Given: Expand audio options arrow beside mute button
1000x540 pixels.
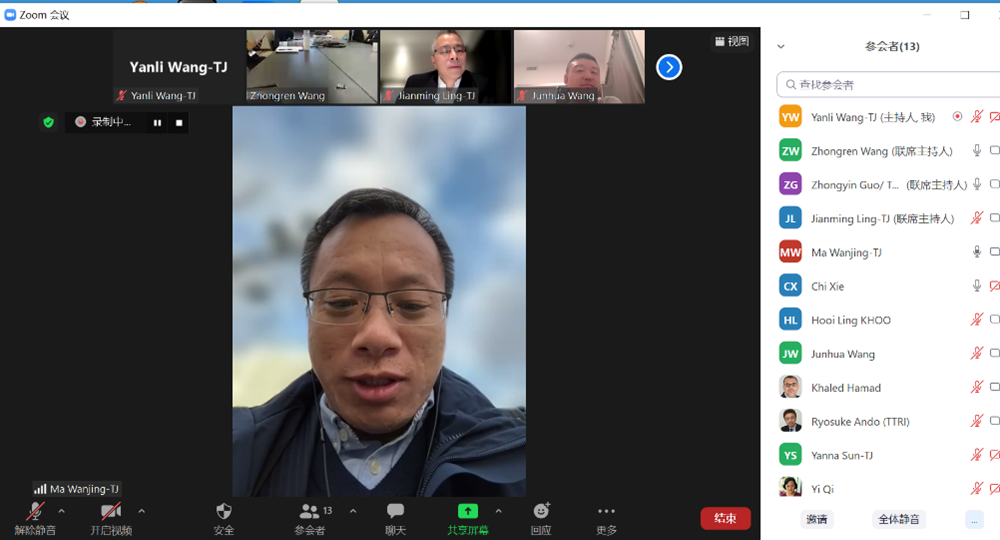Looking at the screenshot, I should [61, 511].
